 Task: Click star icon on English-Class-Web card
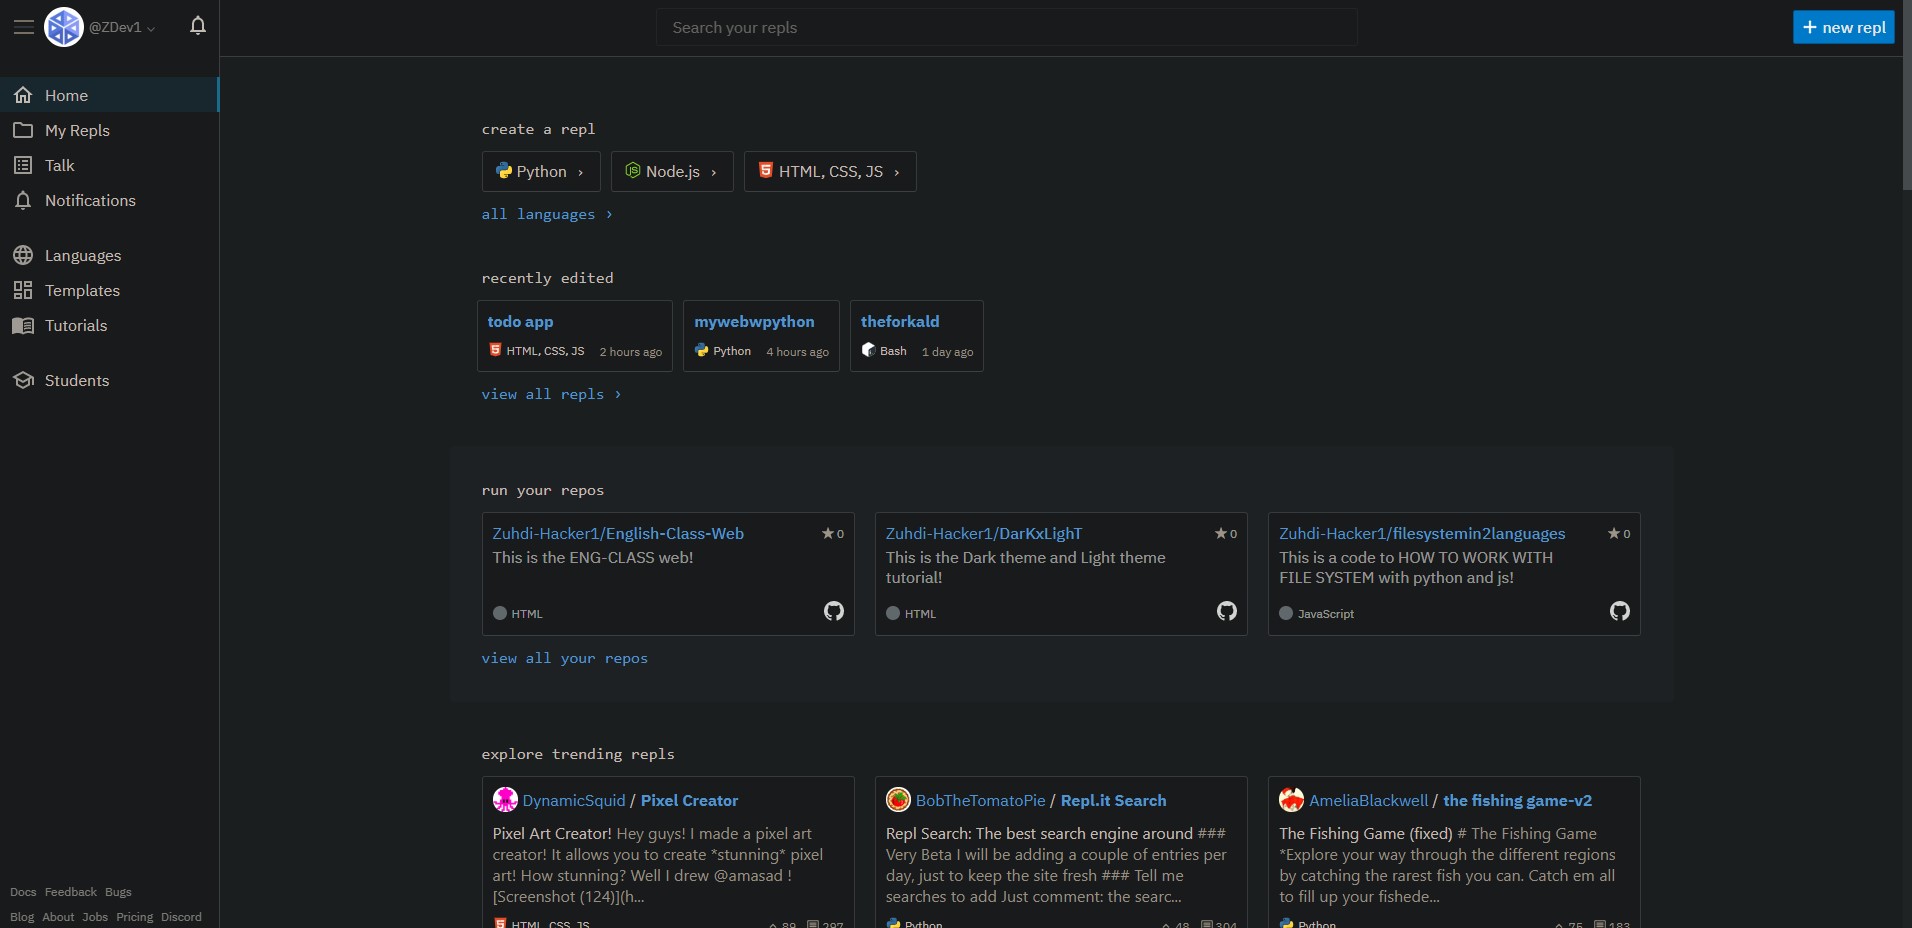pyautogui.click(x=828, y=533)
